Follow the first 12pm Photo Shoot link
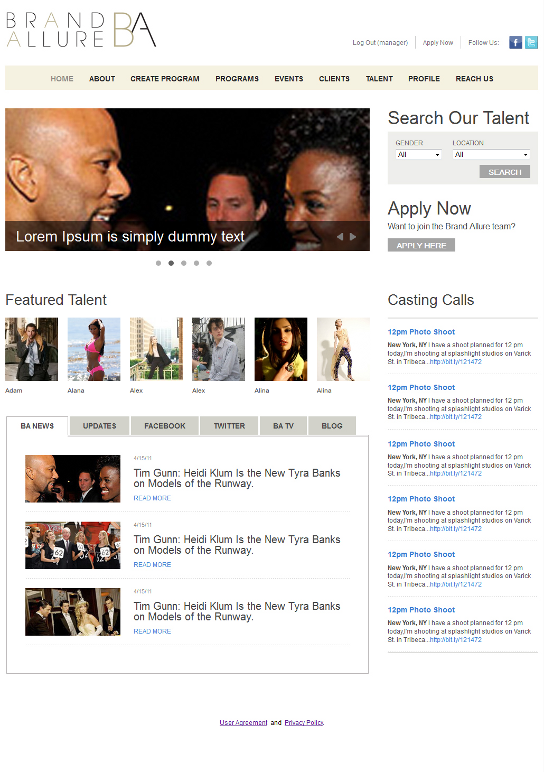The height and width of the screenshot is (772, 544). point(421,332)
